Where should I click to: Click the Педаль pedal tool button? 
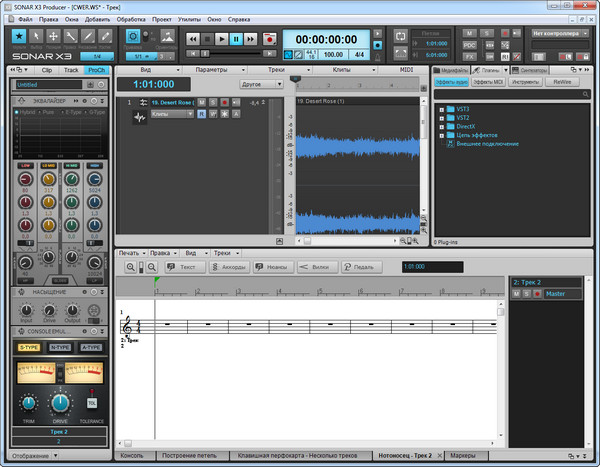[362, 268]
